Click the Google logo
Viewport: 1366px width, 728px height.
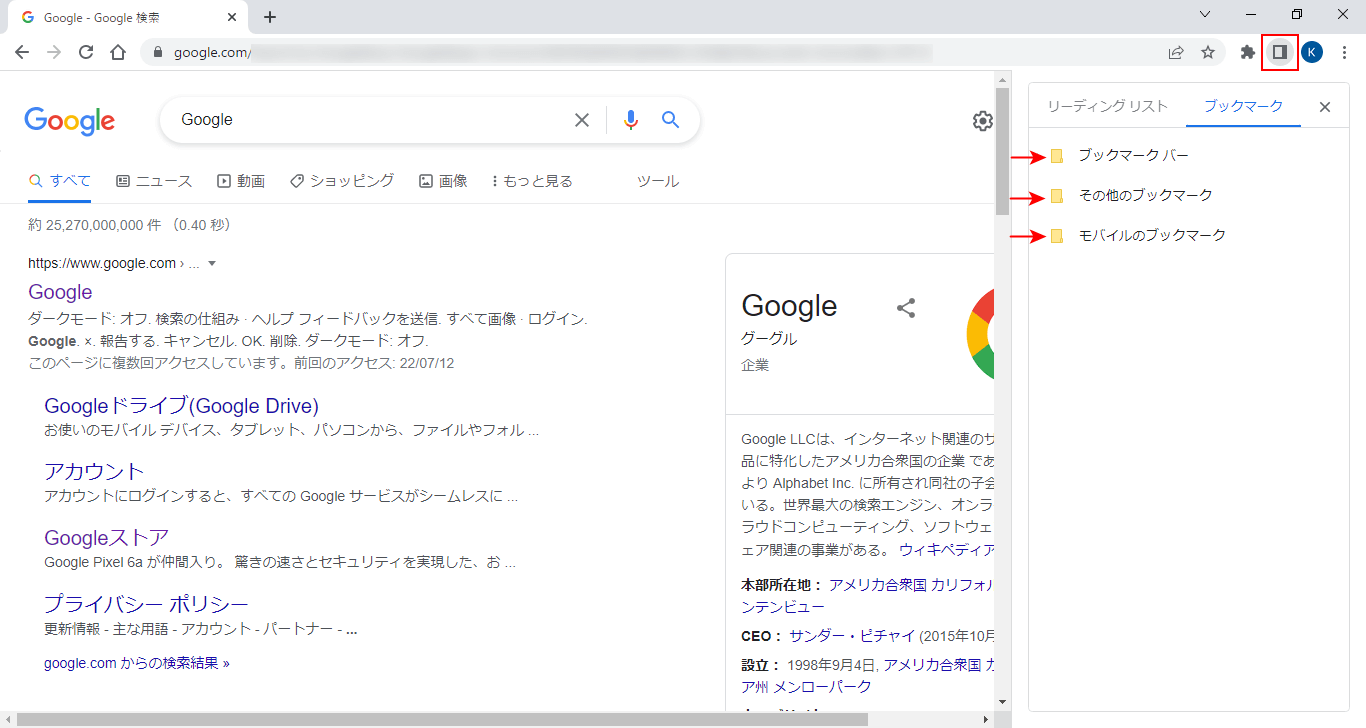coord(69,121)
